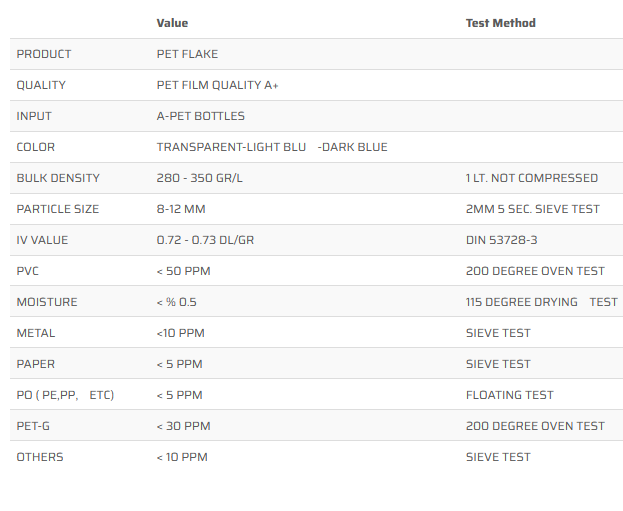Click the Test Method column header

coord(500,23)
